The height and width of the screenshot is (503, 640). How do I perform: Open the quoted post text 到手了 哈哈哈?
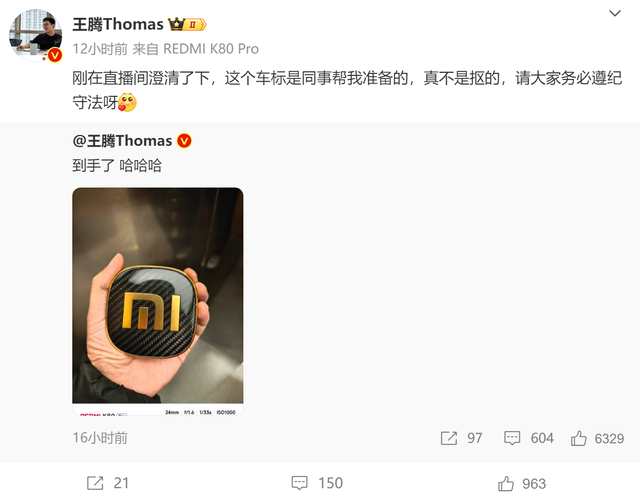point(117,166)
